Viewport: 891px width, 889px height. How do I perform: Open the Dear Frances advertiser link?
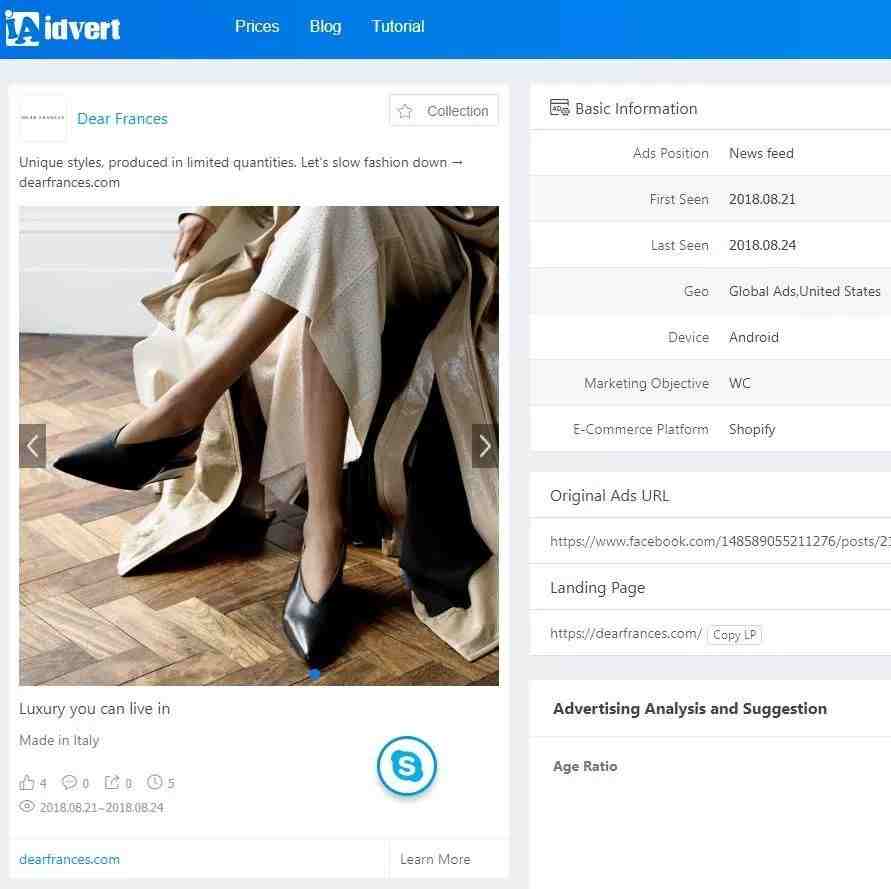[x=122, y=119]
